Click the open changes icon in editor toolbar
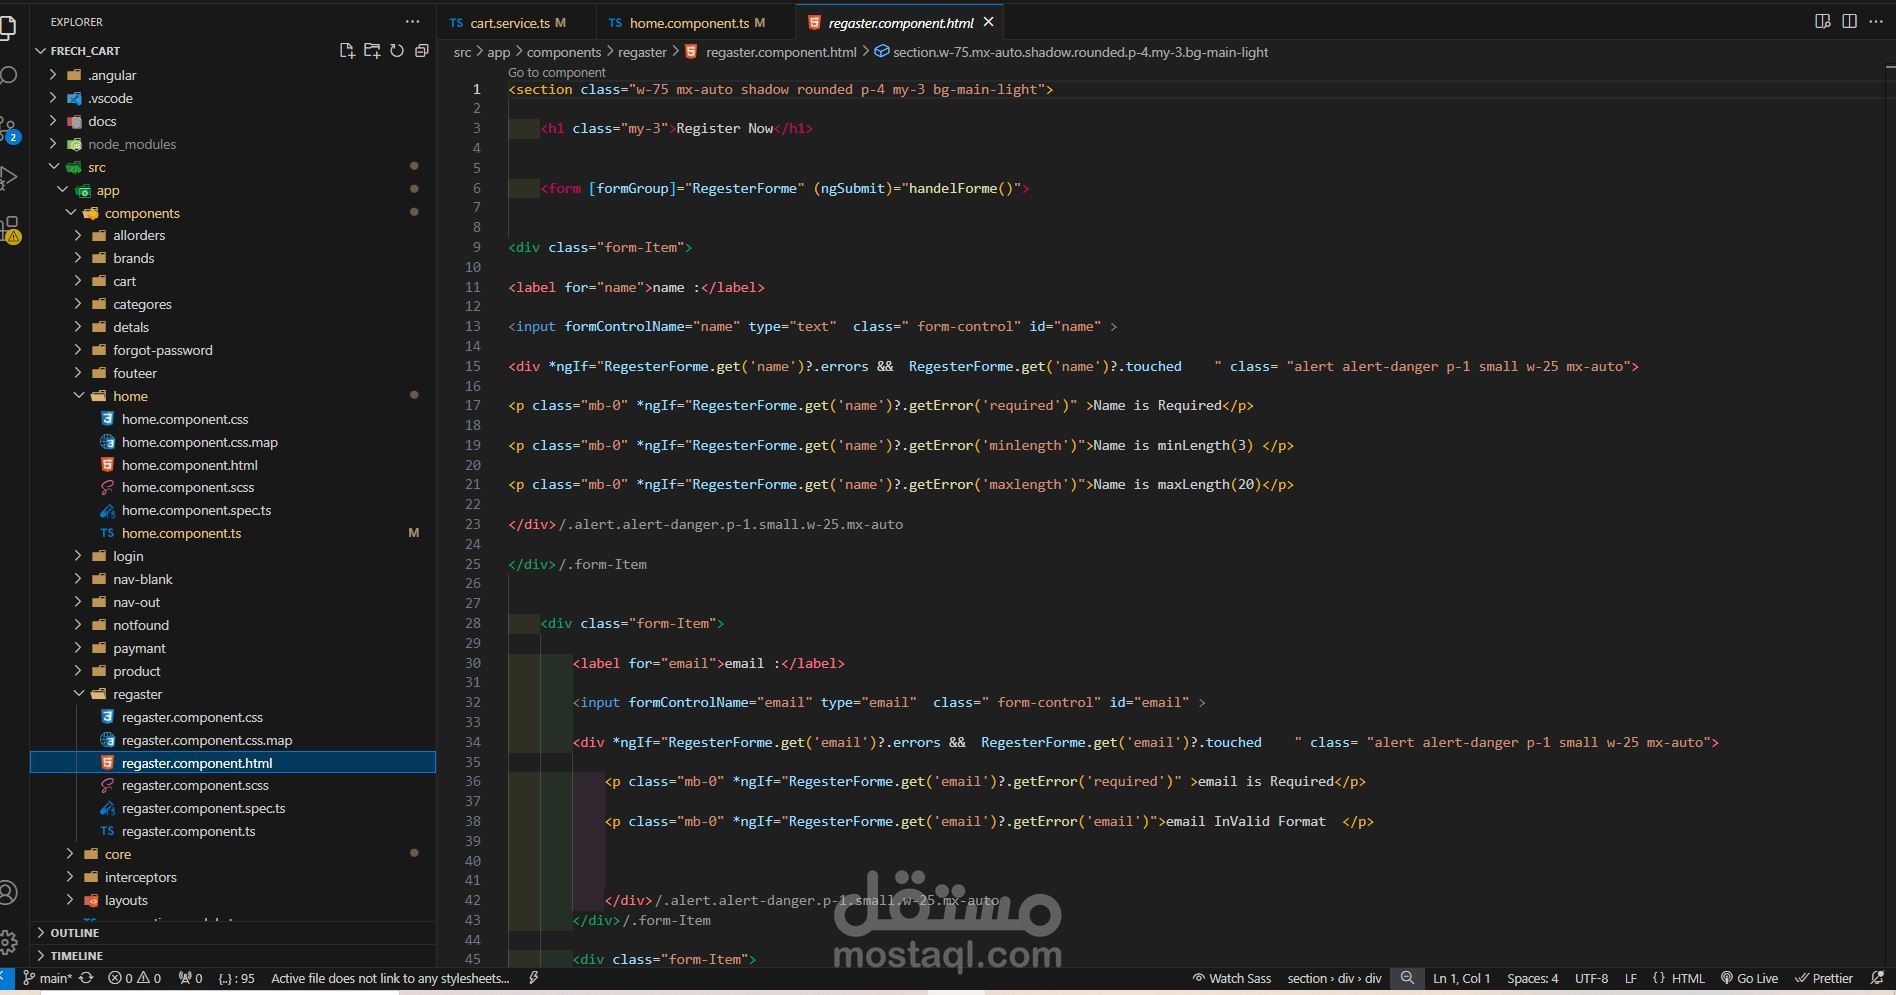The width and height of the screenshot is (1896, 995). tap(1823, 21)
